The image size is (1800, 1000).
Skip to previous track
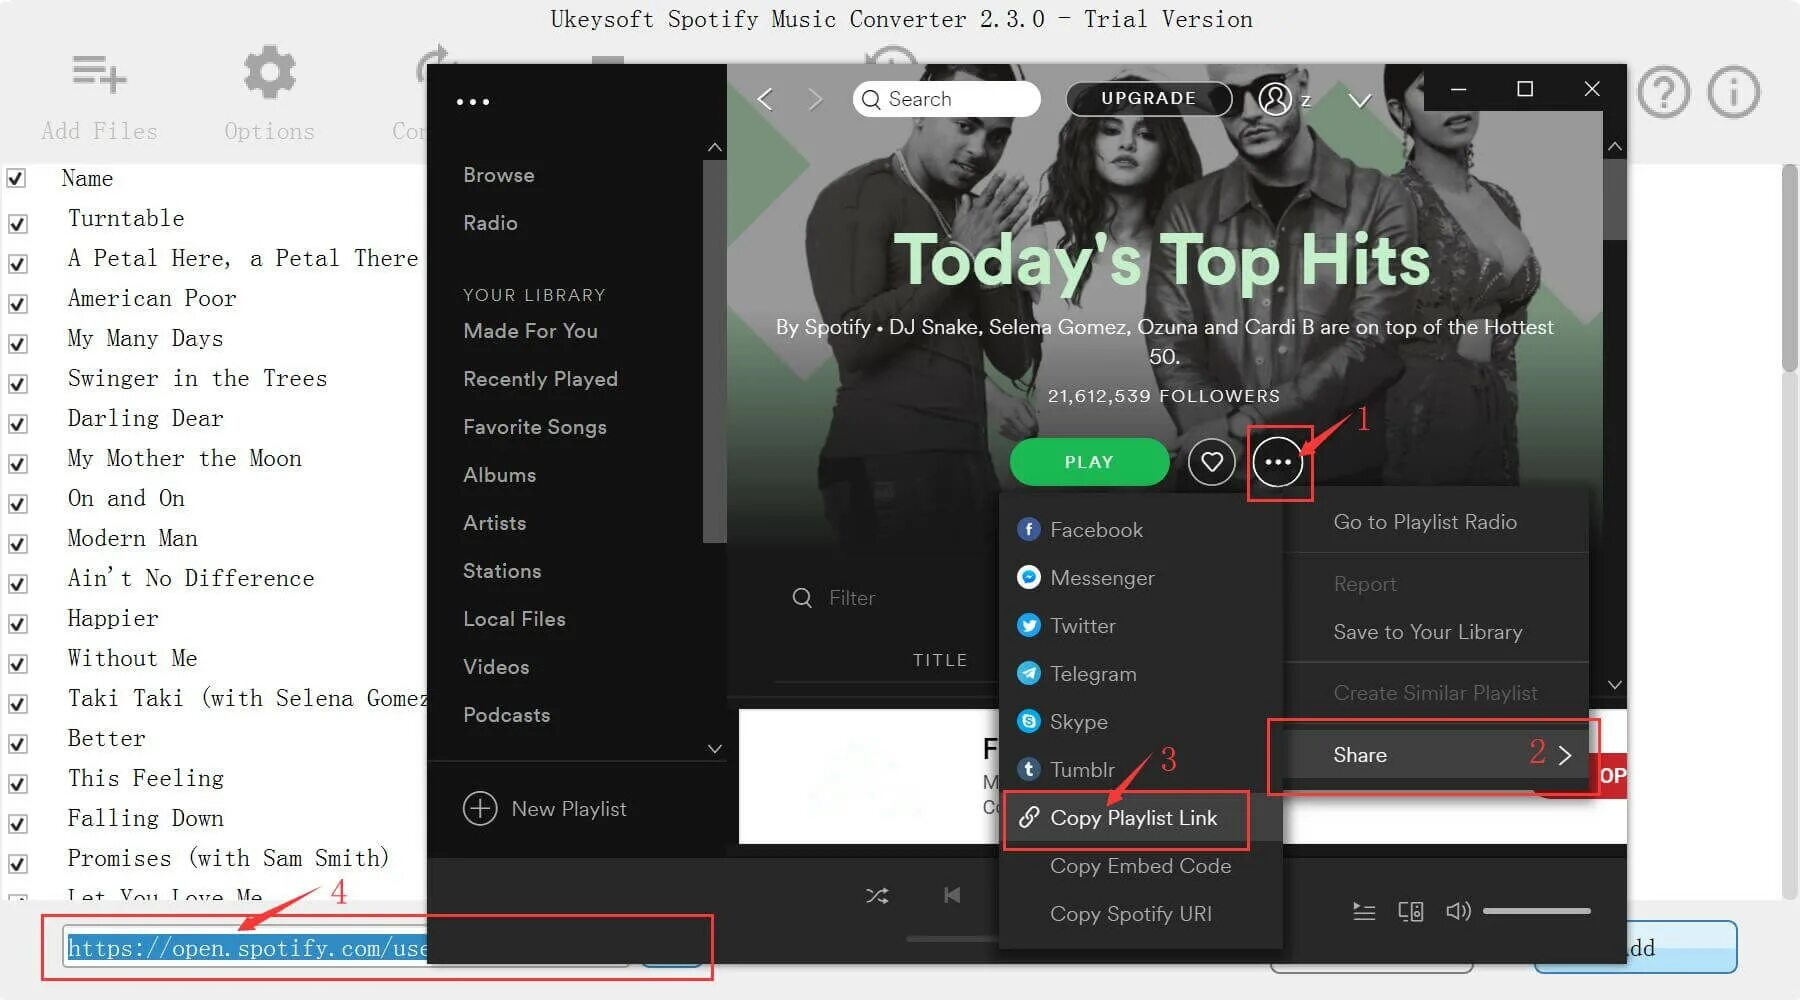tap(952, 895)
